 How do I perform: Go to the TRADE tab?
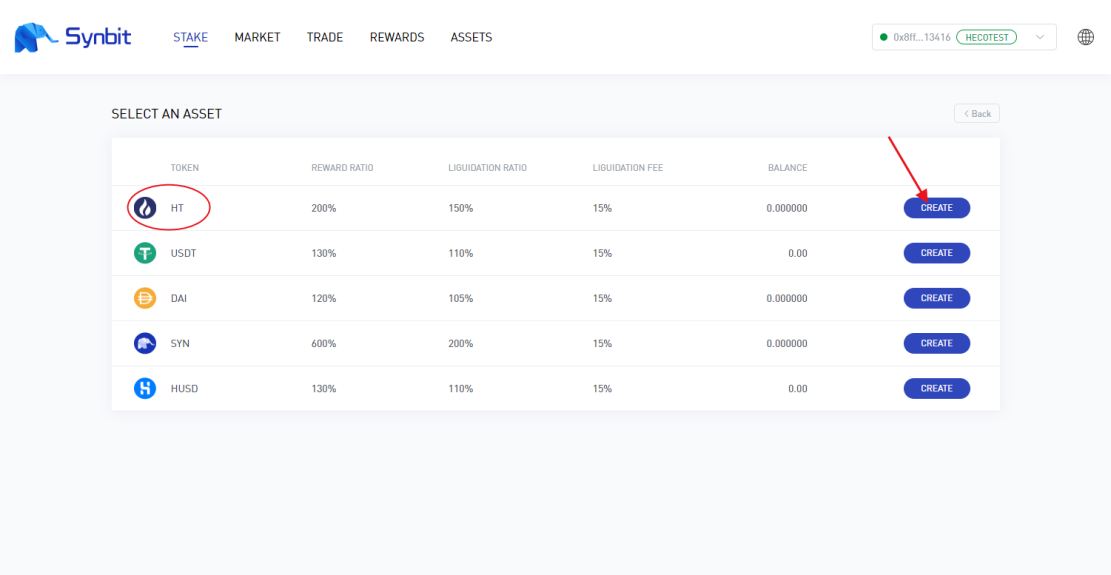pyautogui.click(x=325, y=38)
